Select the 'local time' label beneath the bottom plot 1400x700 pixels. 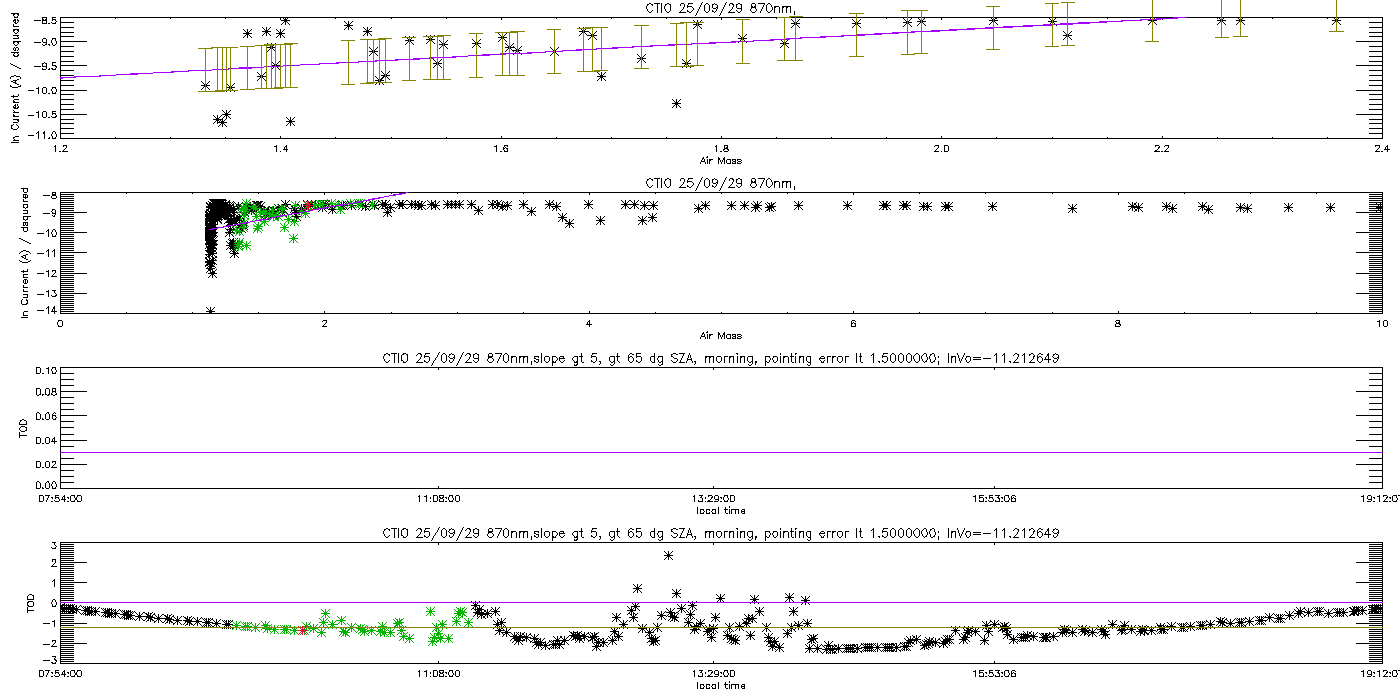point(720,685)
